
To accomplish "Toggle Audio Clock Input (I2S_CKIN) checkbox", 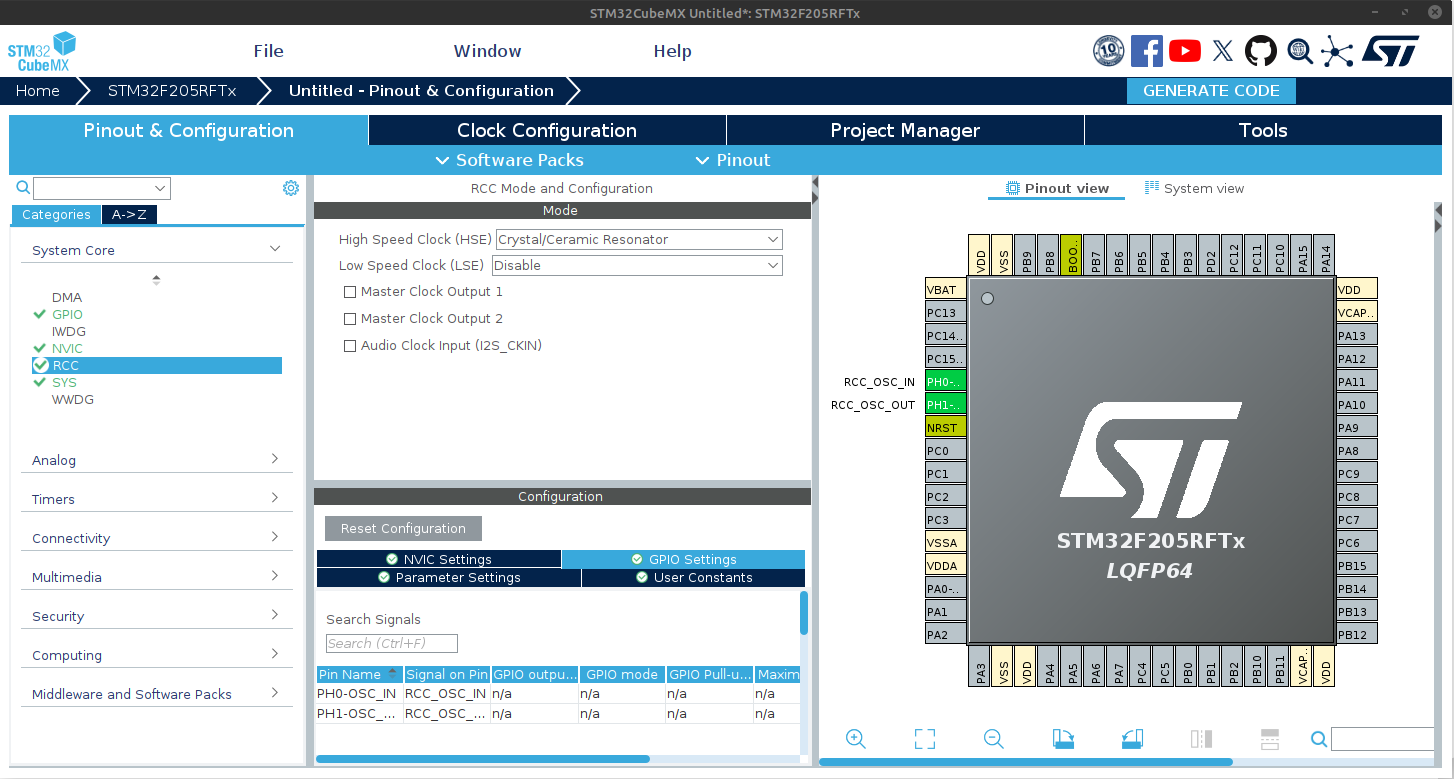I will (x=350, y=346).
